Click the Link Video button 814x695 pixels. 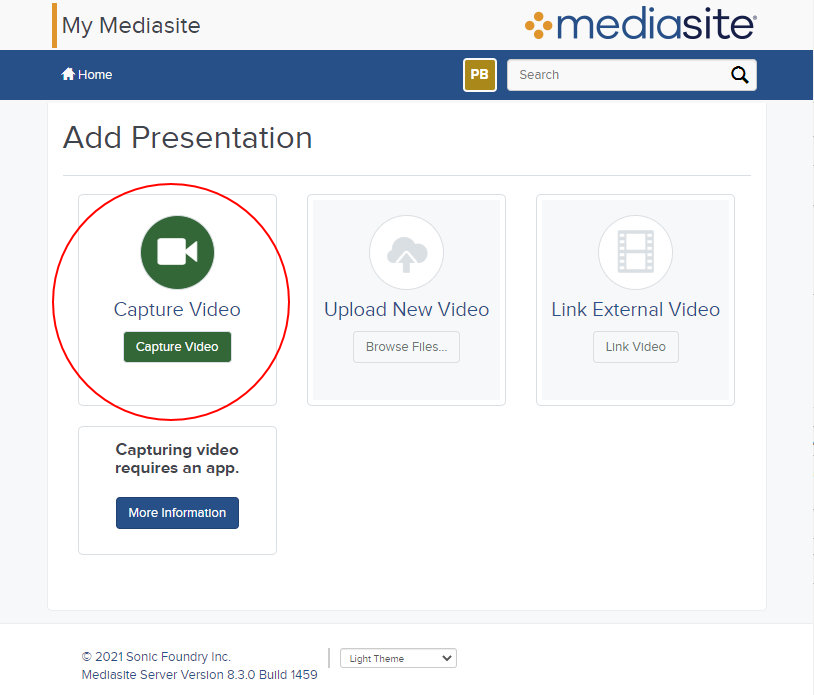[635, 347]
